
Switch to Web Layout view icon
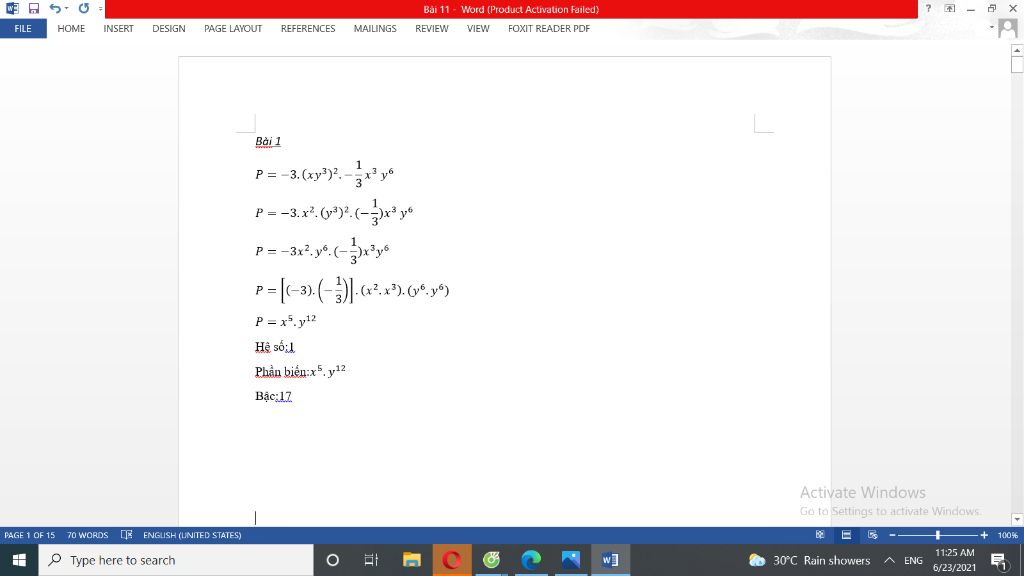tap(872, 535)
